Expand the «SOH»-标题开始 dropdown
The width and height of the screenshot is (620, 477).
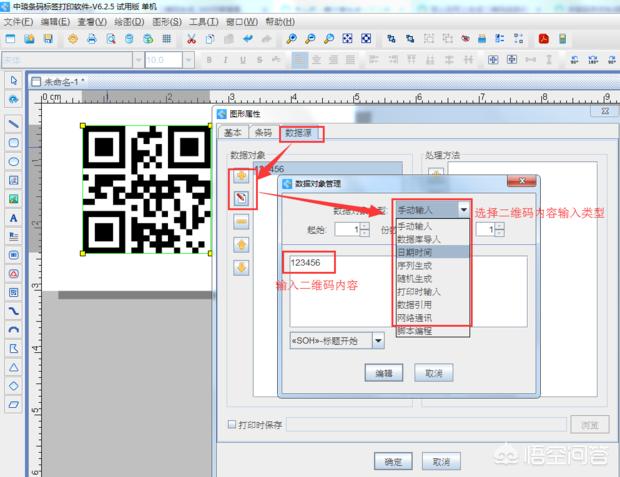point(378,341)
